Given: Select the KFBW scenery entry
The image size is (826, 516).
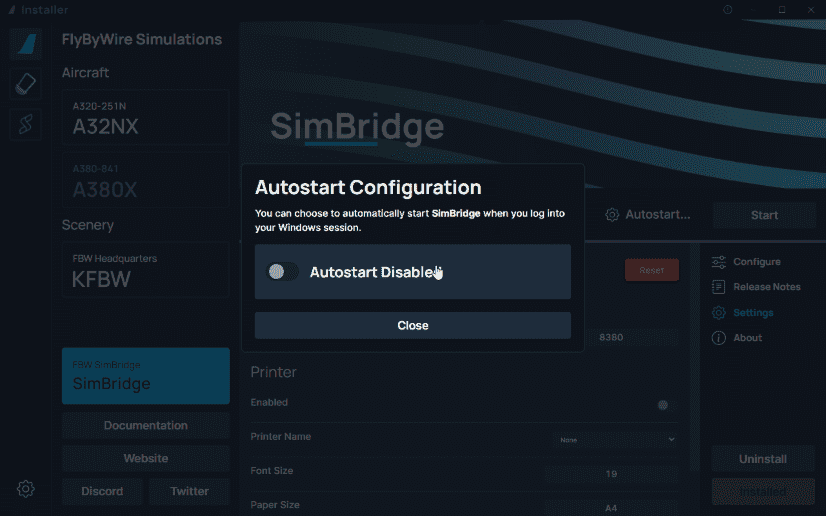Looking at the screenshot, I should click(146, 271).
